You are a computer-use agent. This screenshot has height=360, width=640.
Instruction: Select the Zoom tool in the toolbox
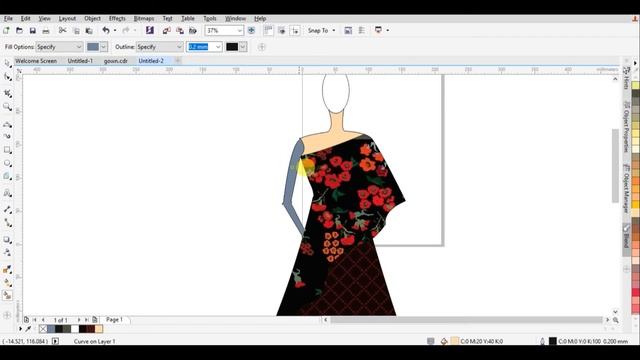click(7, 107)
